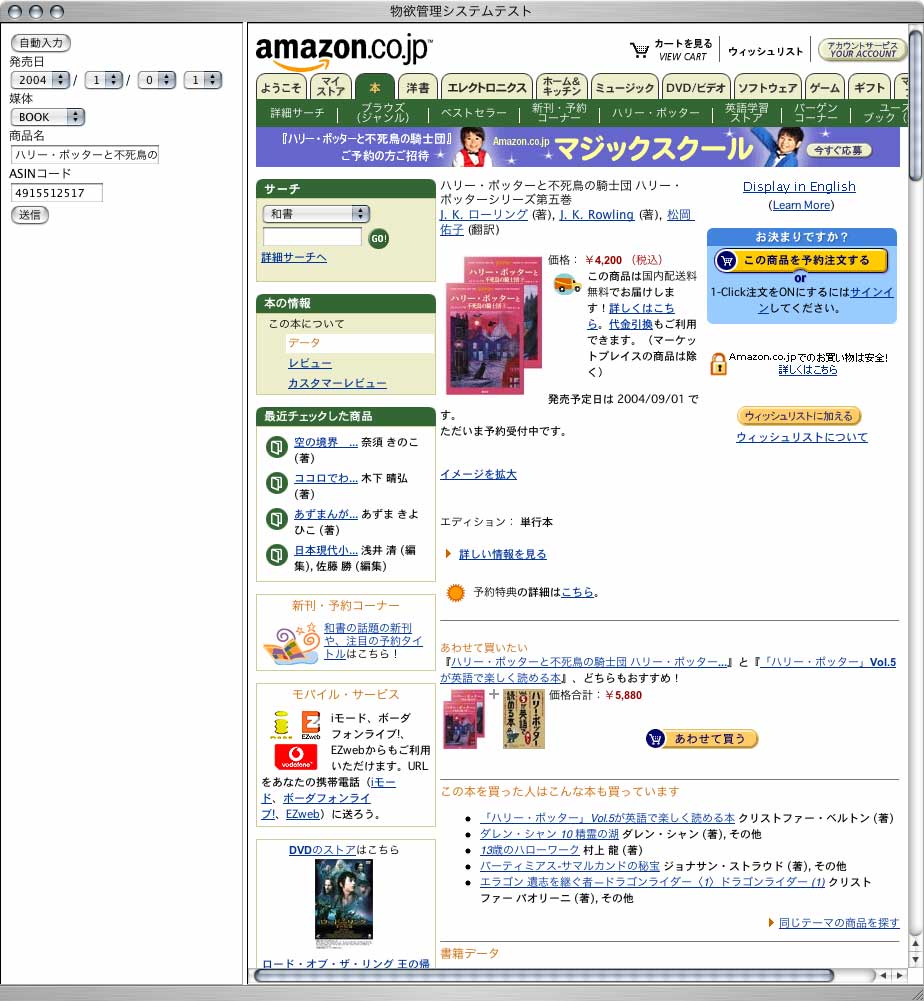Click the amazon.co.jp logo
This screenshot has width=924, height=1001.
(343, 51)
